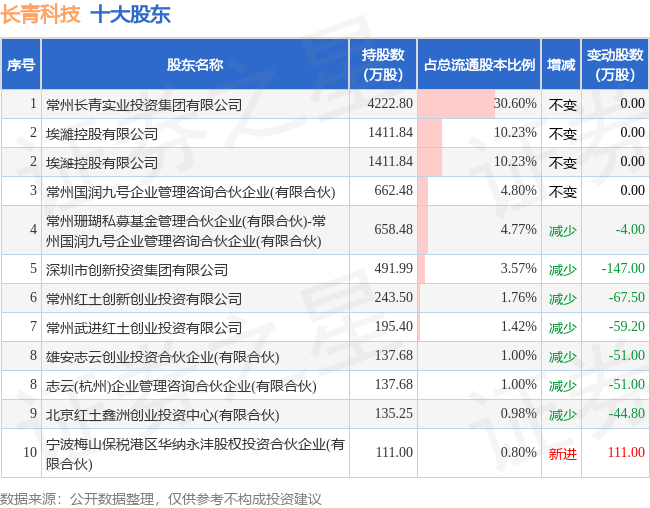
Task: Click shareholder 常州红土创新创业投资有限公司
Action: click(x=144, y=299)
